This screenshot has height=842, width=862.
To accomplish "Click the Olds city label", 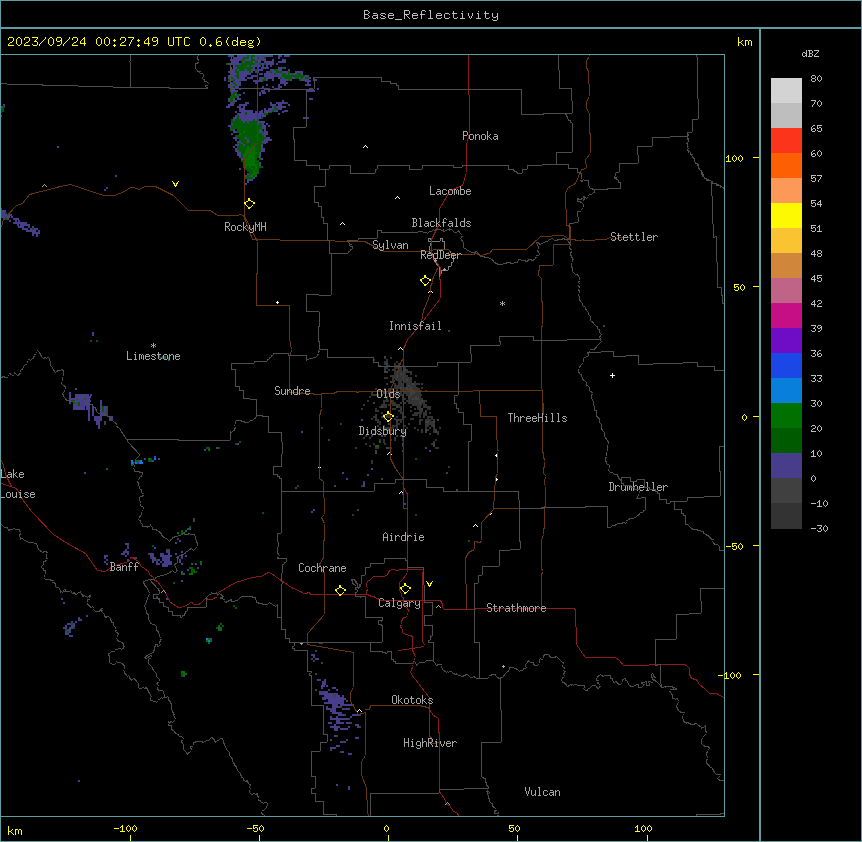I will [388, 394].
